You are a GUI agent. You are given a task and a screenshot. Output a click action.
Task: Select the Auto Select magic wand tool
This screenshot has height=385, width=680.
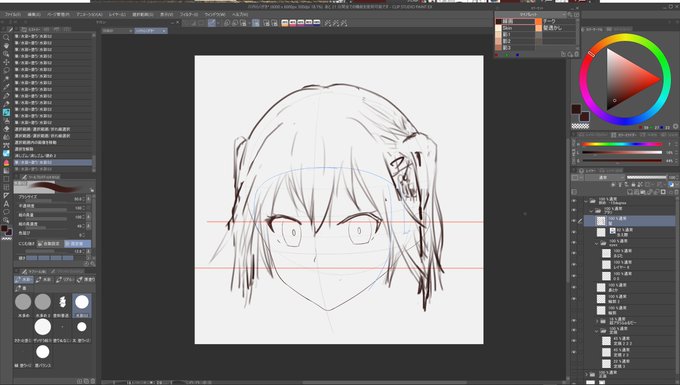[6, 78]
